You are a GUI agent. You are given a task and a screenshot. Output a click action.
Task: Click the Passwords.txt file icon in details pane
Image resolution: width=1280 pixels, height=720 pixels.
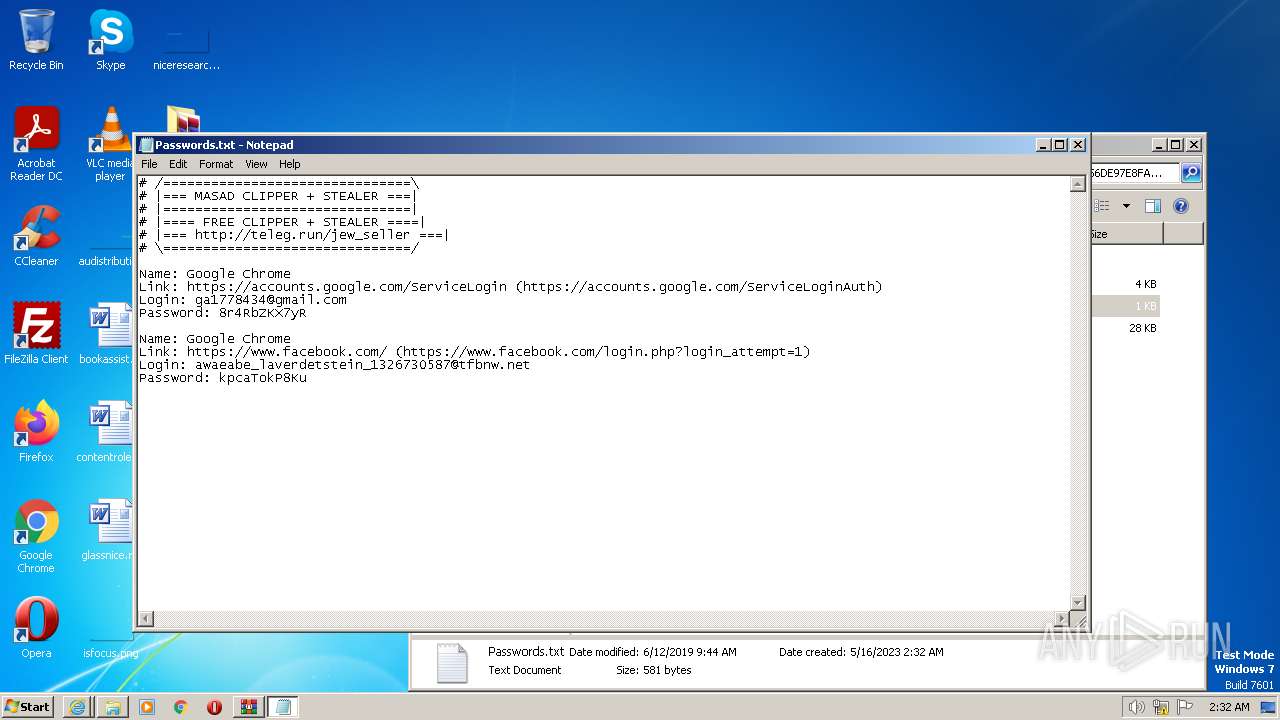coord(452,663)
